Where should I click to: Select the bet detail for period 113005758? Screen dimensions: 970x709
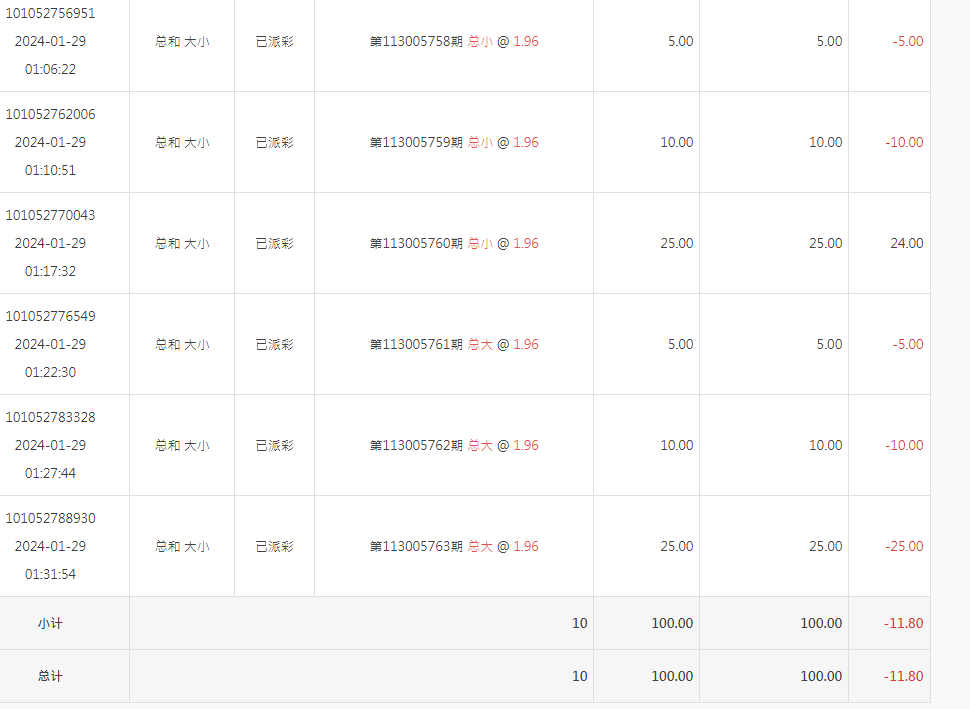[454, 42]
